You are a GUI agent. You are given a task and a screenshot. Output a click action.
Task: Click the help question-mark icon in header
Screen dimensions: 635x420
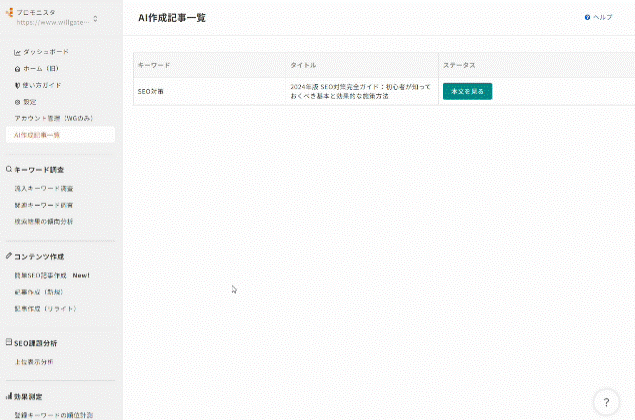(587, 18)
